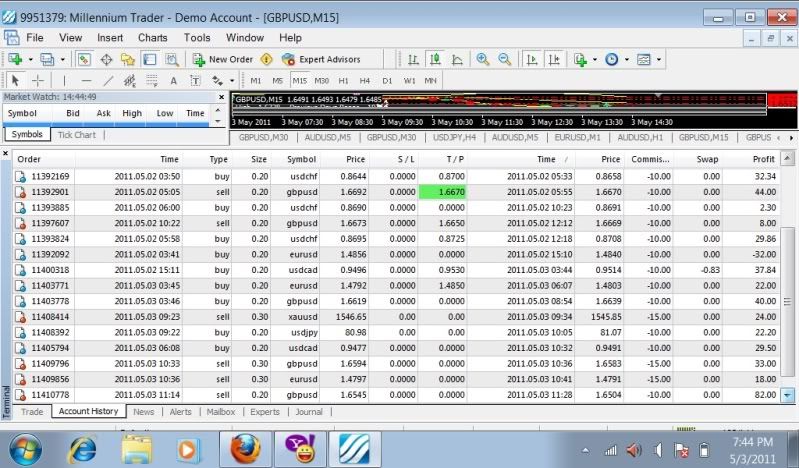Select the trendline drawing tool
799x468 pixels.
click(108, 81)
